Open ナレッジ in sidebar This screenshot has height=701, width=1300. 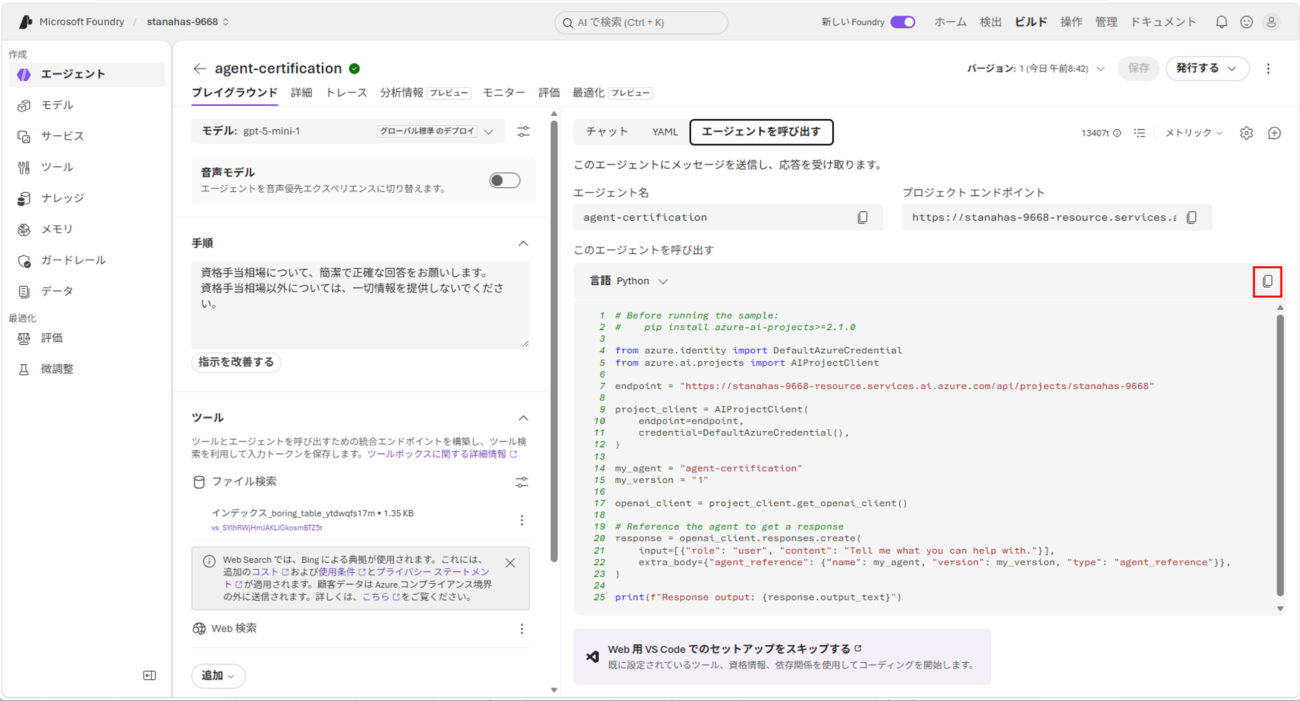click(x=86, y=198)
